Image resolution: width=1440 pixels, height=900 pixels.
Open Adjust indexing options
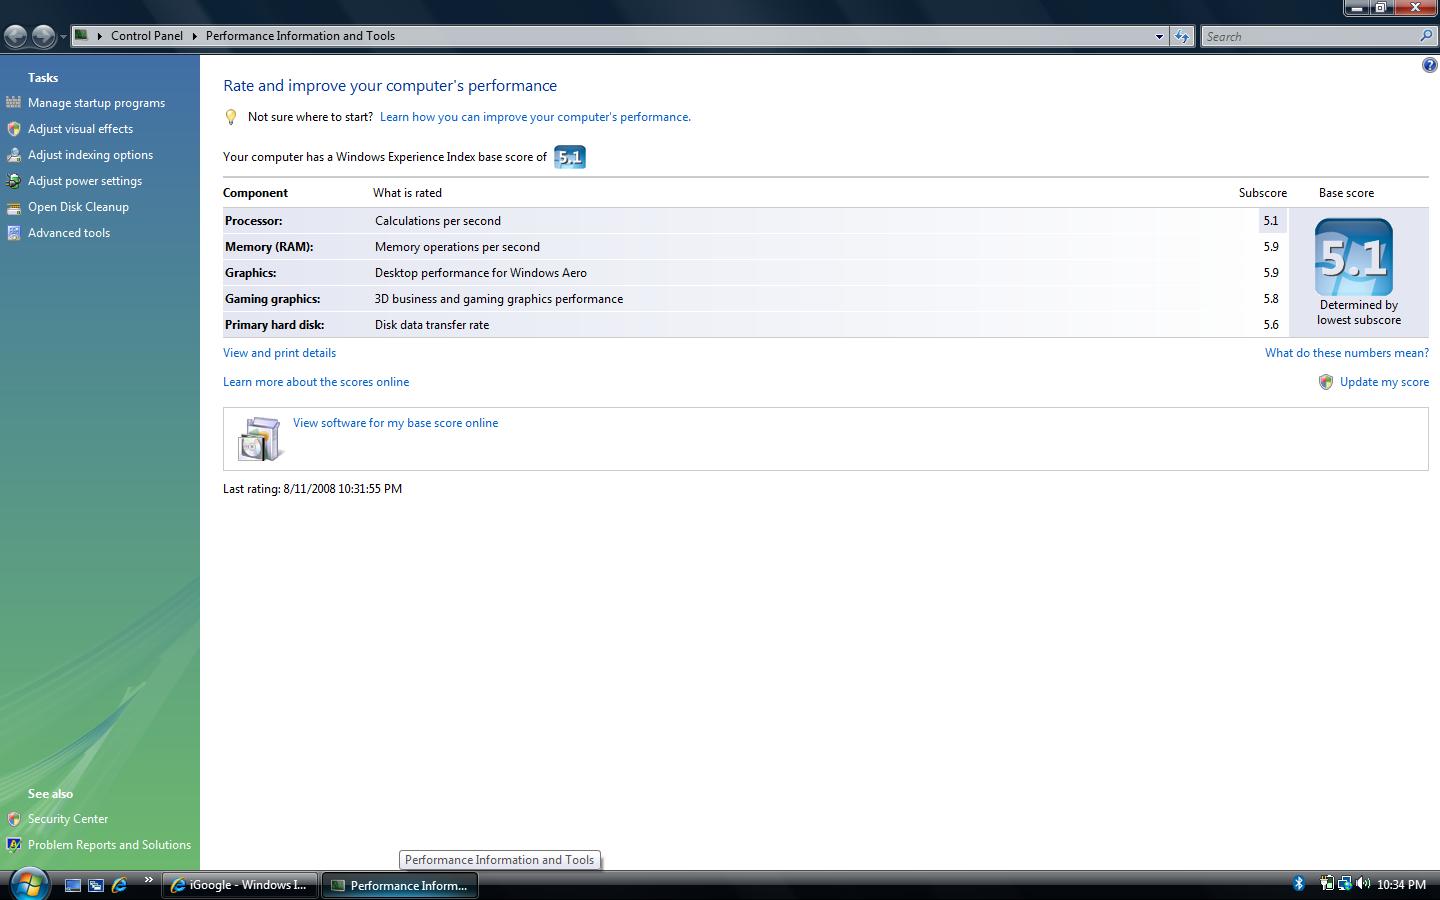90,155
